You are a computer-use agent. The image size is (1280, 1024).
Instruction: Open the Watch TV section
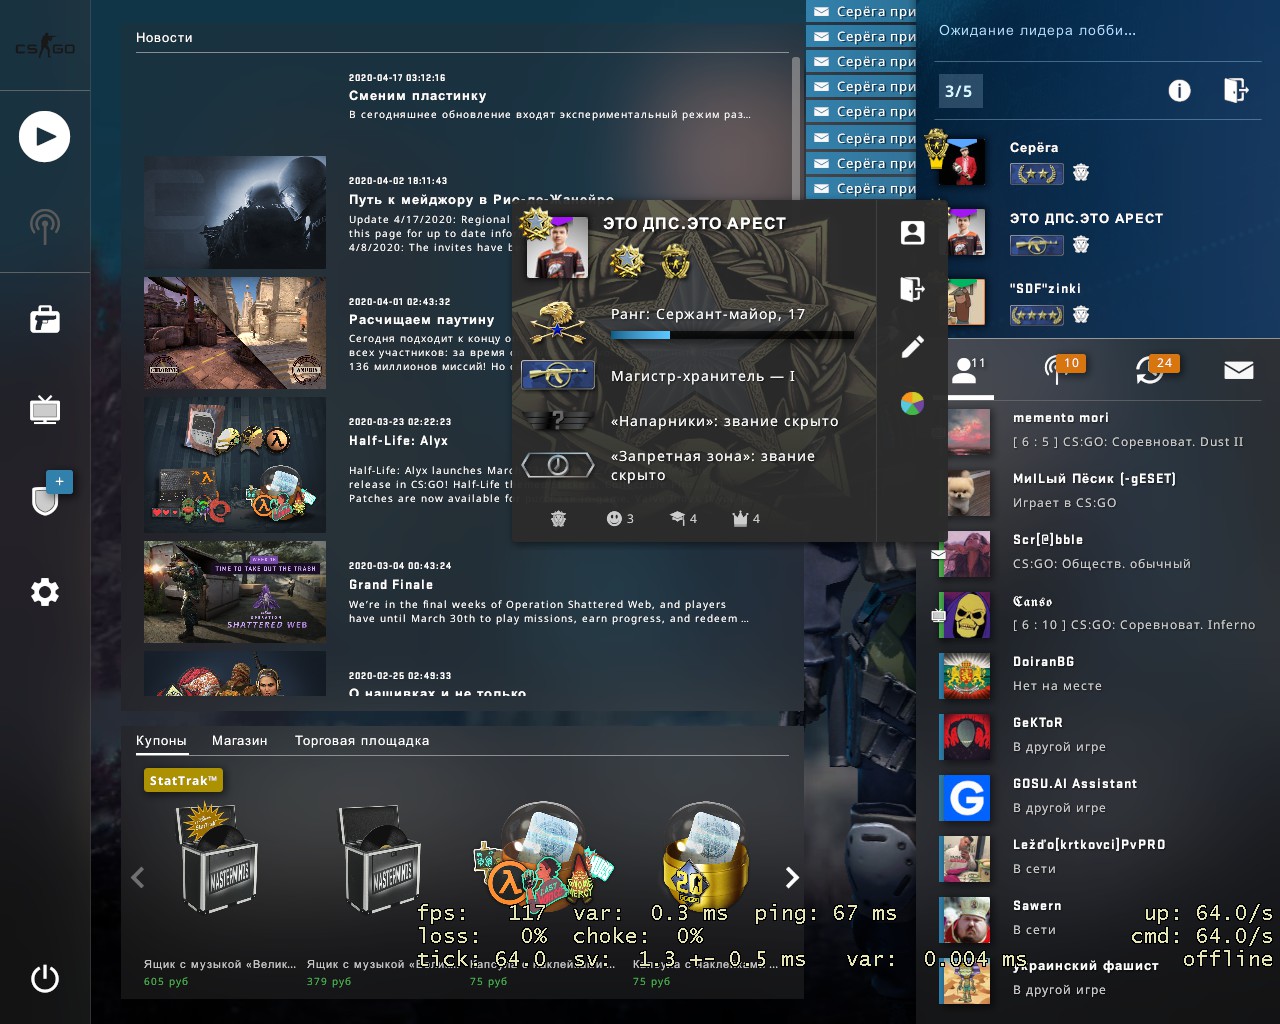[x=45, y=409]
